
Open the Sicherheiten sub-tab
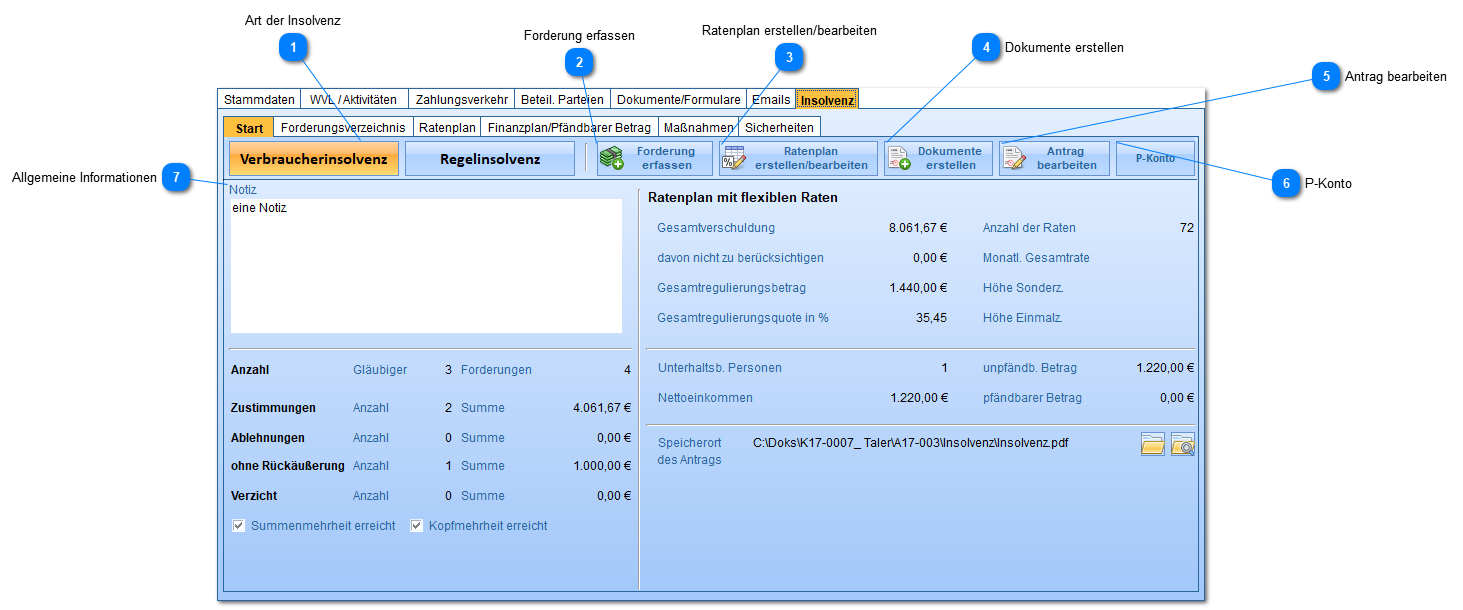coord(780,127)
